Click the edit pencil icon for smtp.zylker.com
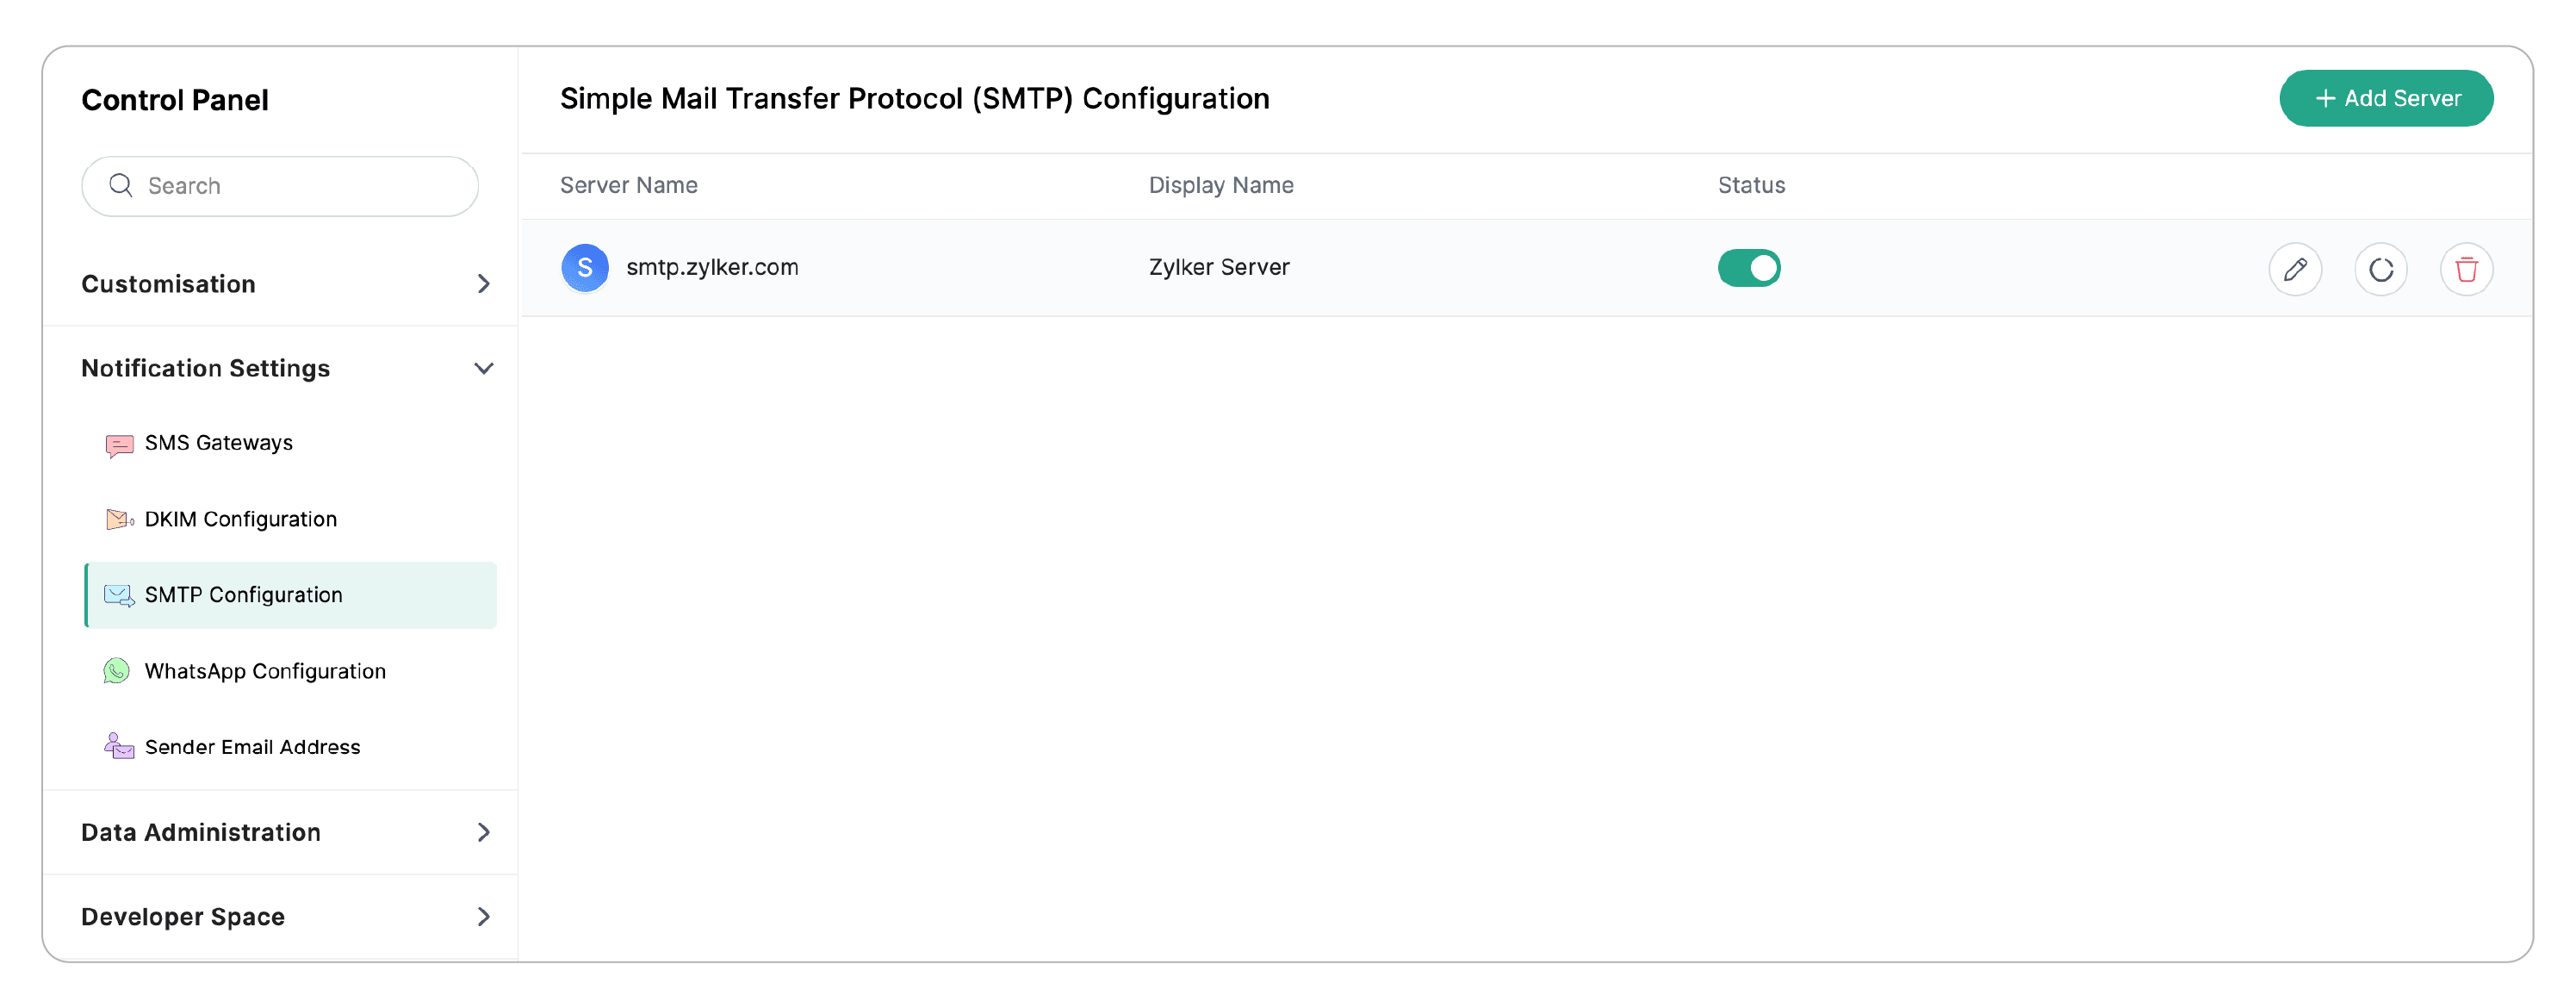2576x1008 pixels. click(2294, 269)
